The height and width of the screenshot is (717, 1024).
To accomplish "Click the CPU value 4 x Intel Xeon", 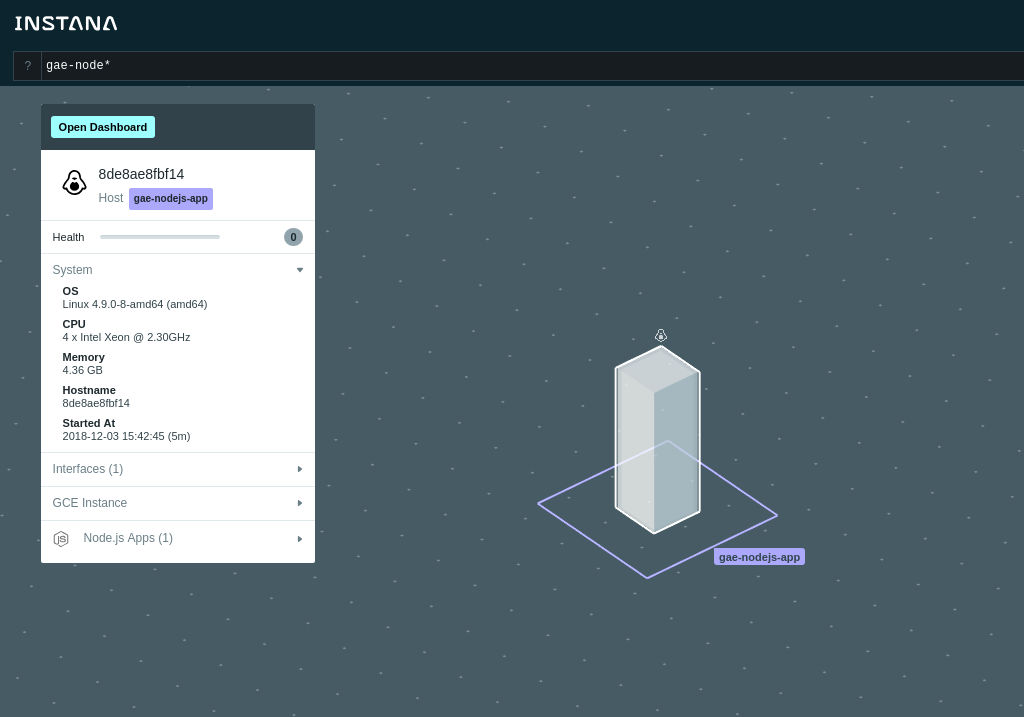I will (126, 338).
